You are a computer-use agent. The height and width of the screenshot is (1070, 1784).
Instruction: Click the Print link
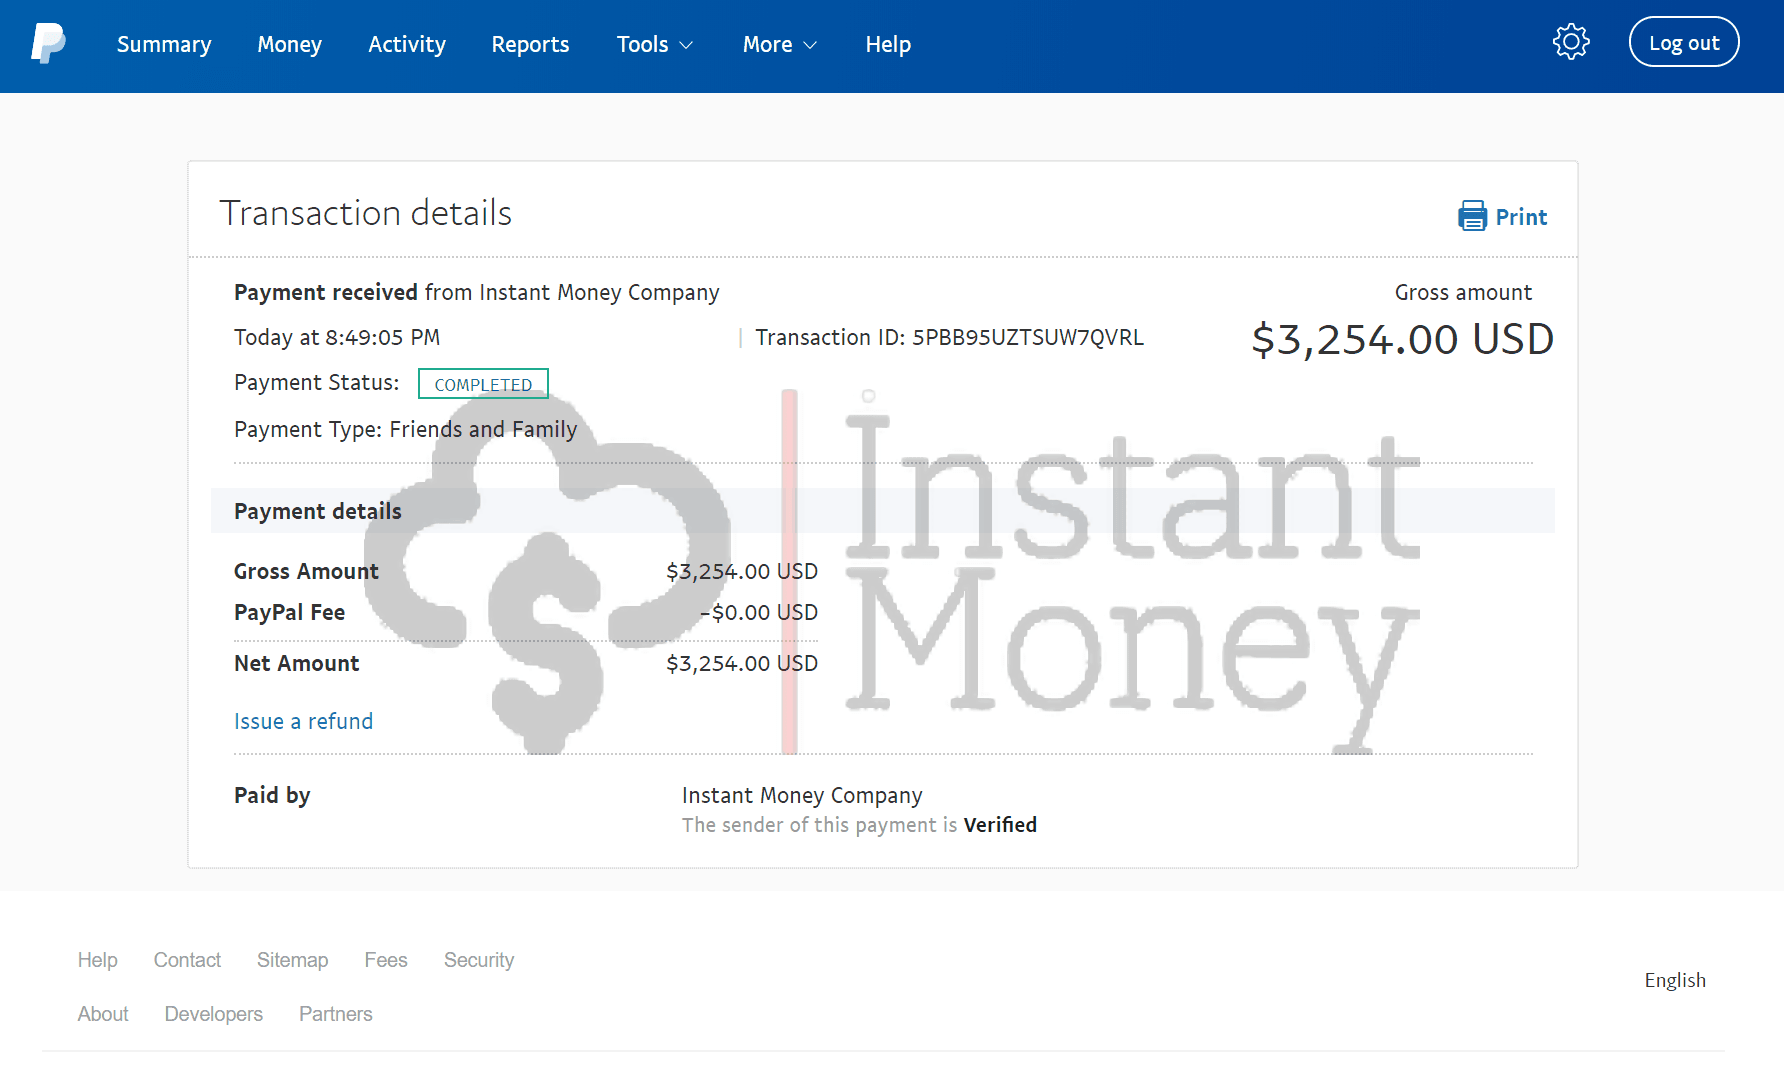(x=1521, y=217)
